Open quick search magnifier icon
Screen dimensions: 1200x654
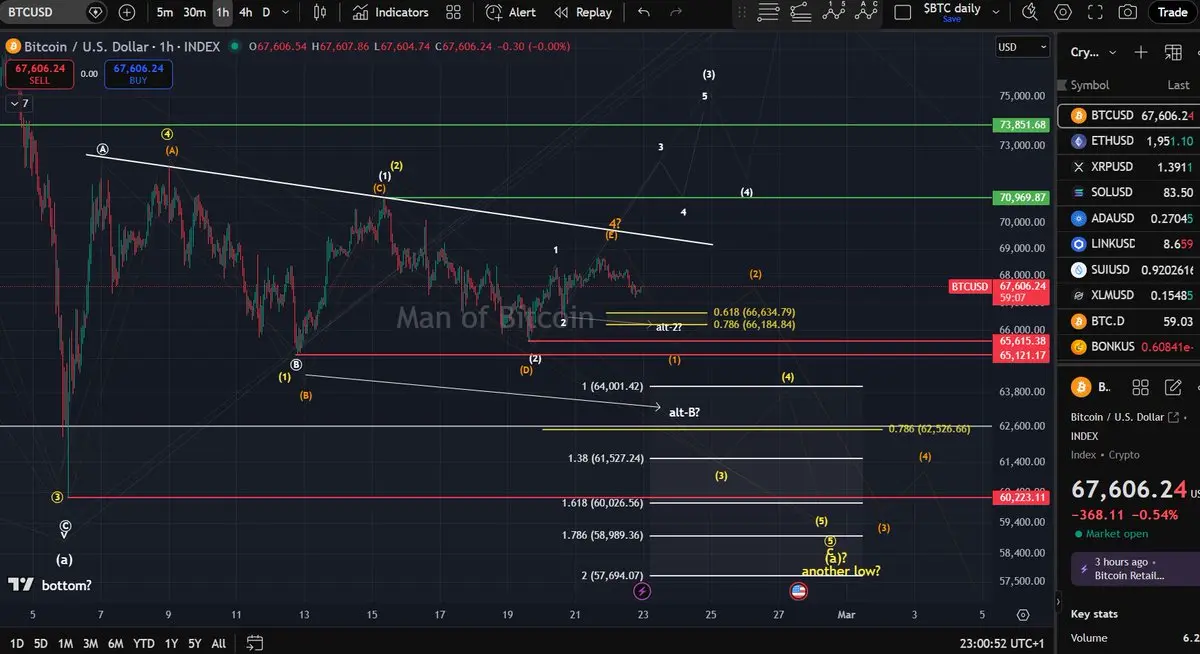(x=1031, y=12)
